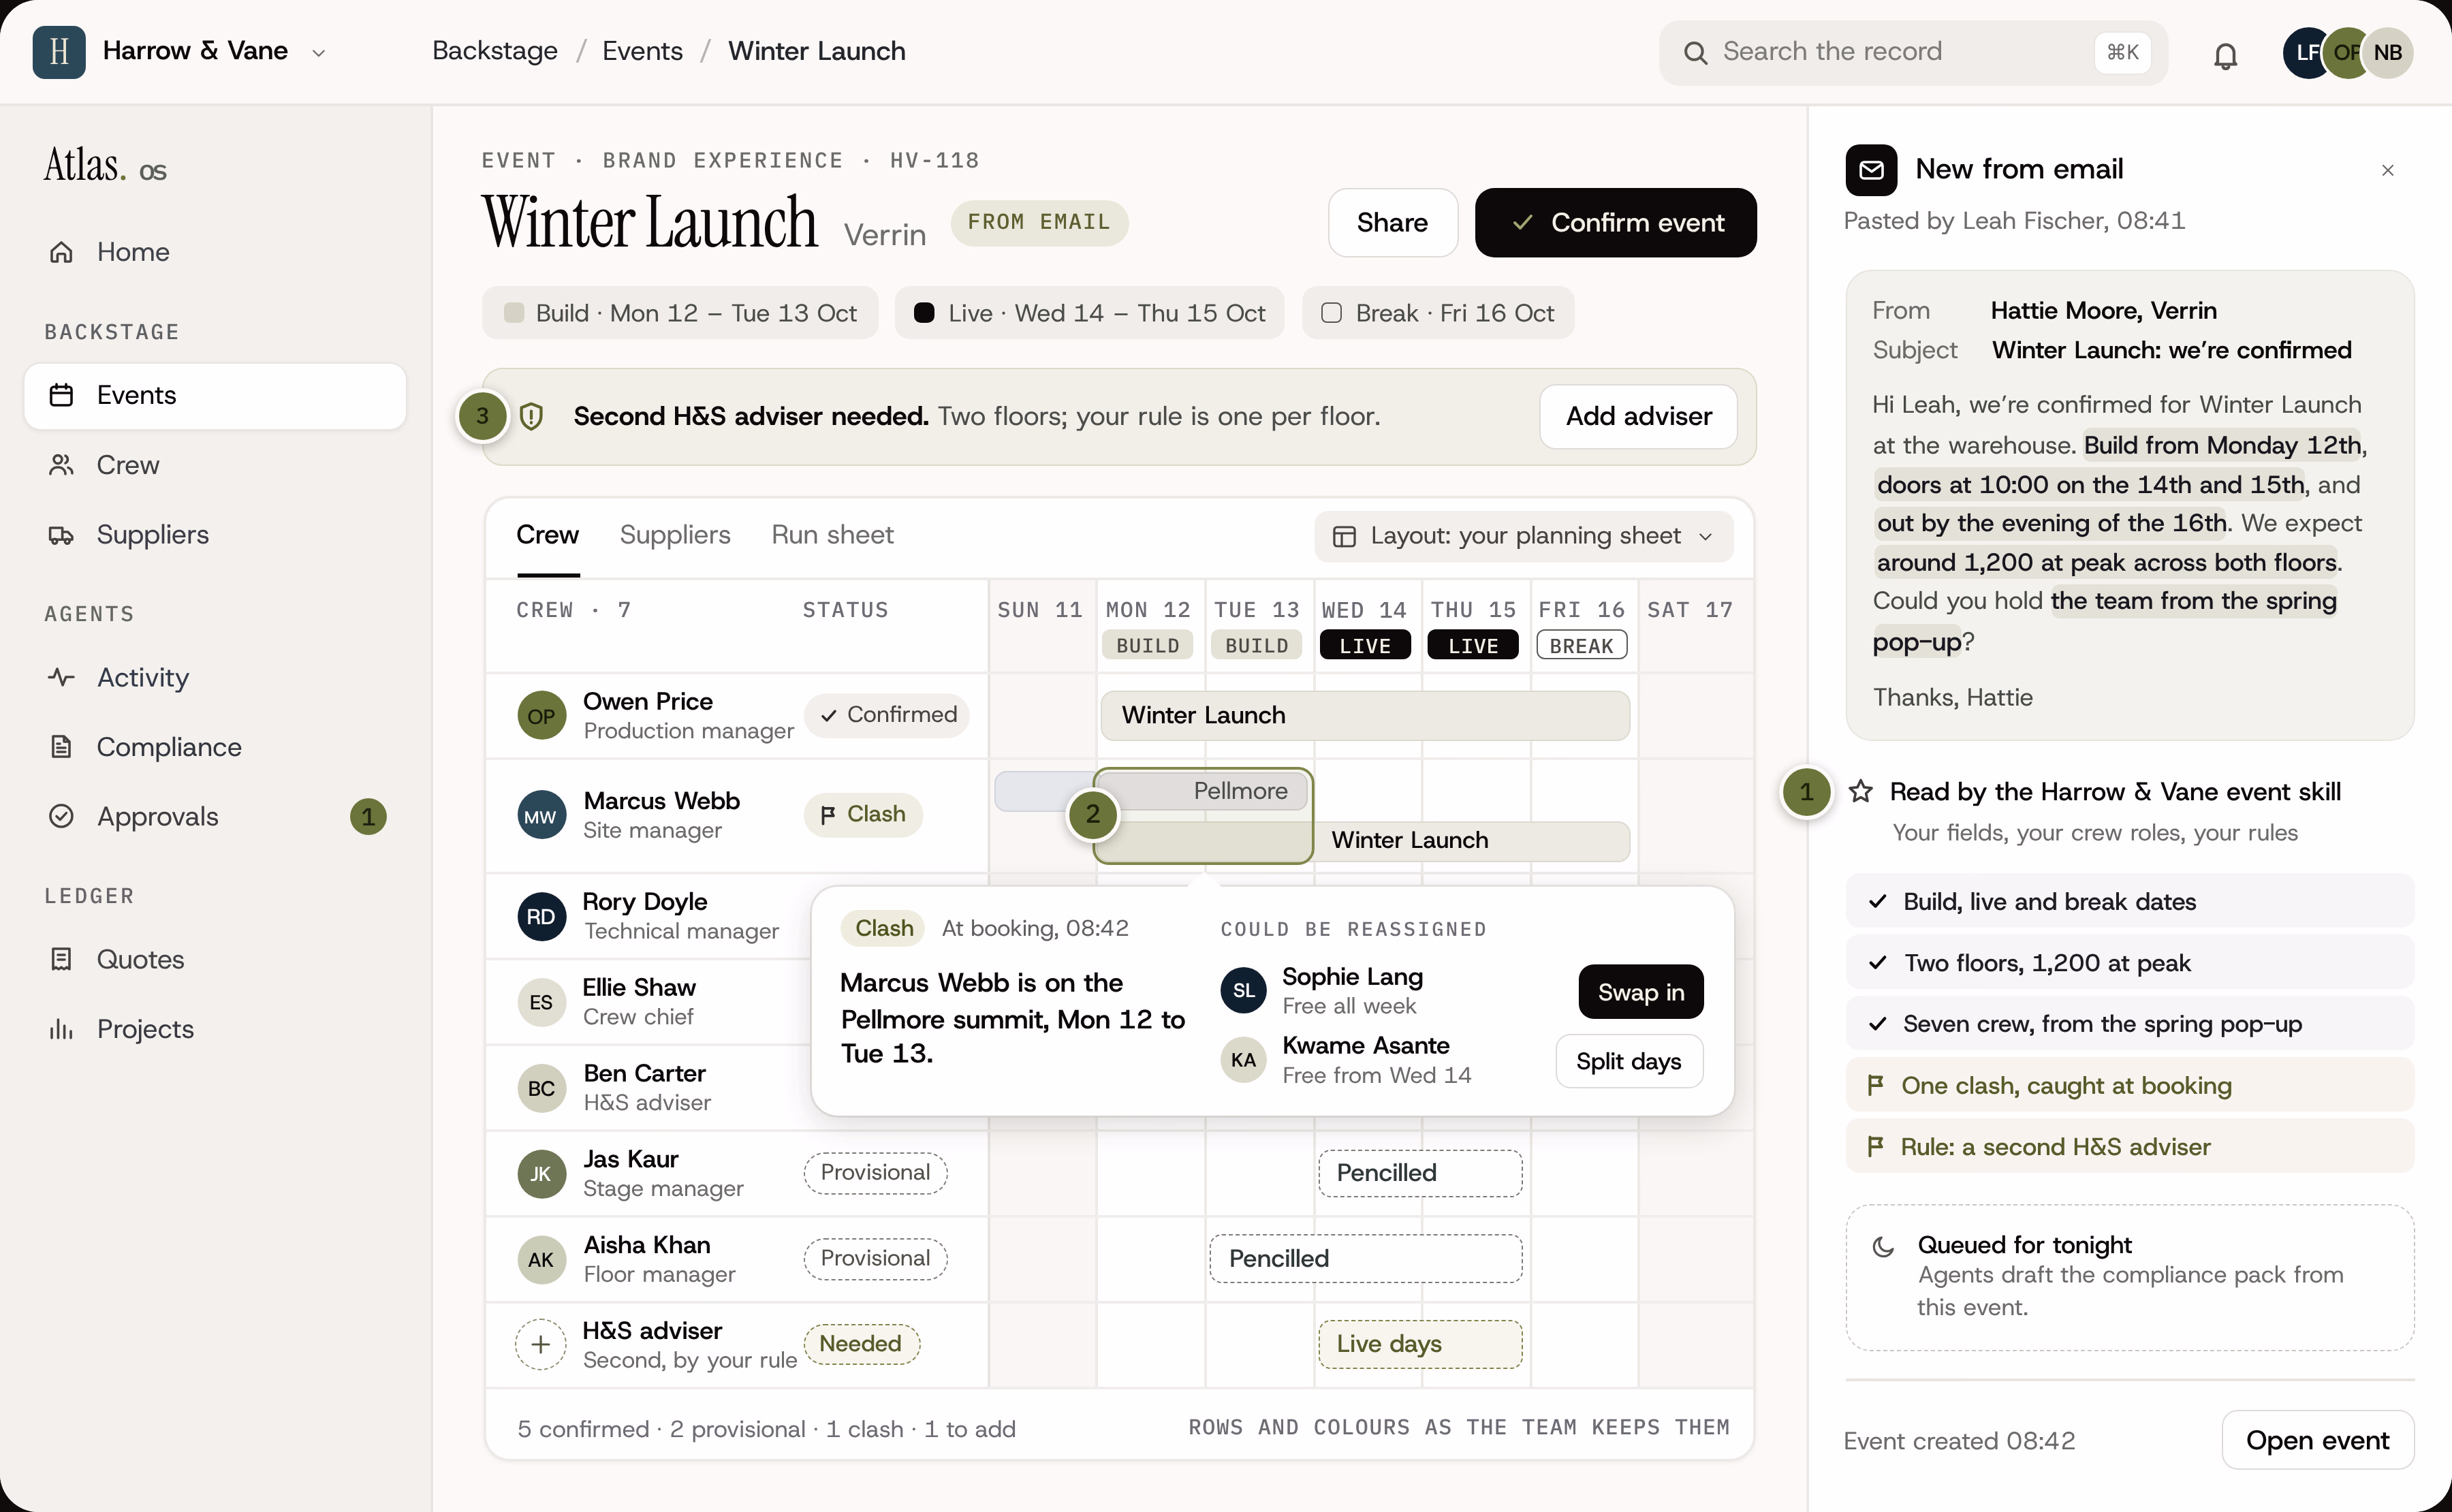Open Crew in the sidebar
This screenshot has width=2452, height=1512.
click(x=215, y=465)
